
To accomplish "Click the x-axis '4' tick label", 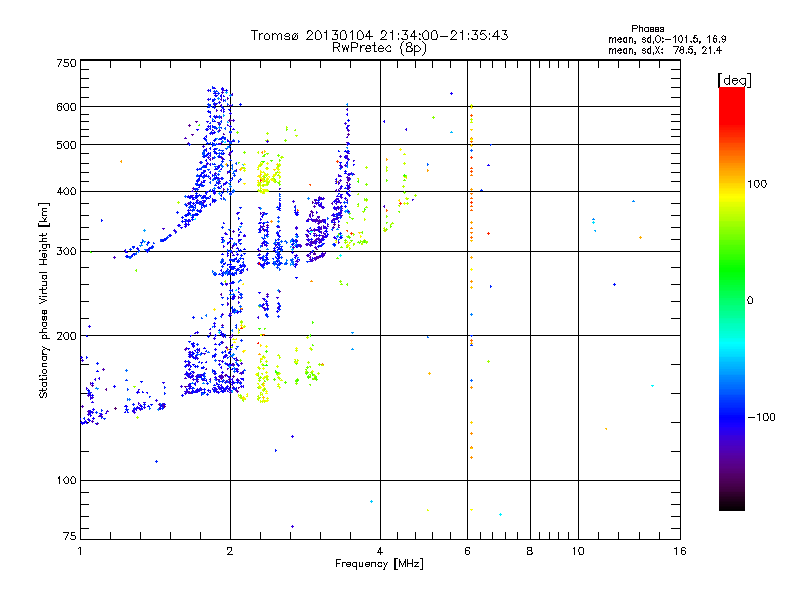I will click(380, 551).
